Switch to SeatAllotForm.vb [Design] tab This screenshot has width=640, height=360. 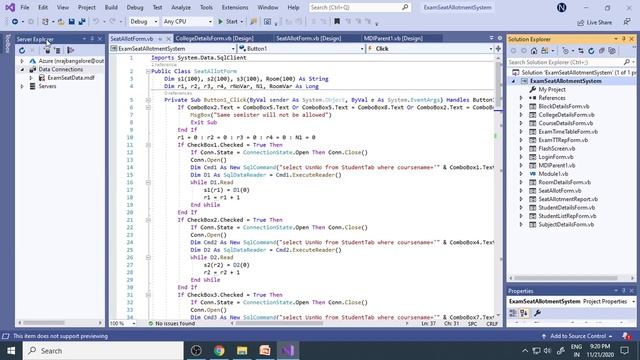[309, 38]
